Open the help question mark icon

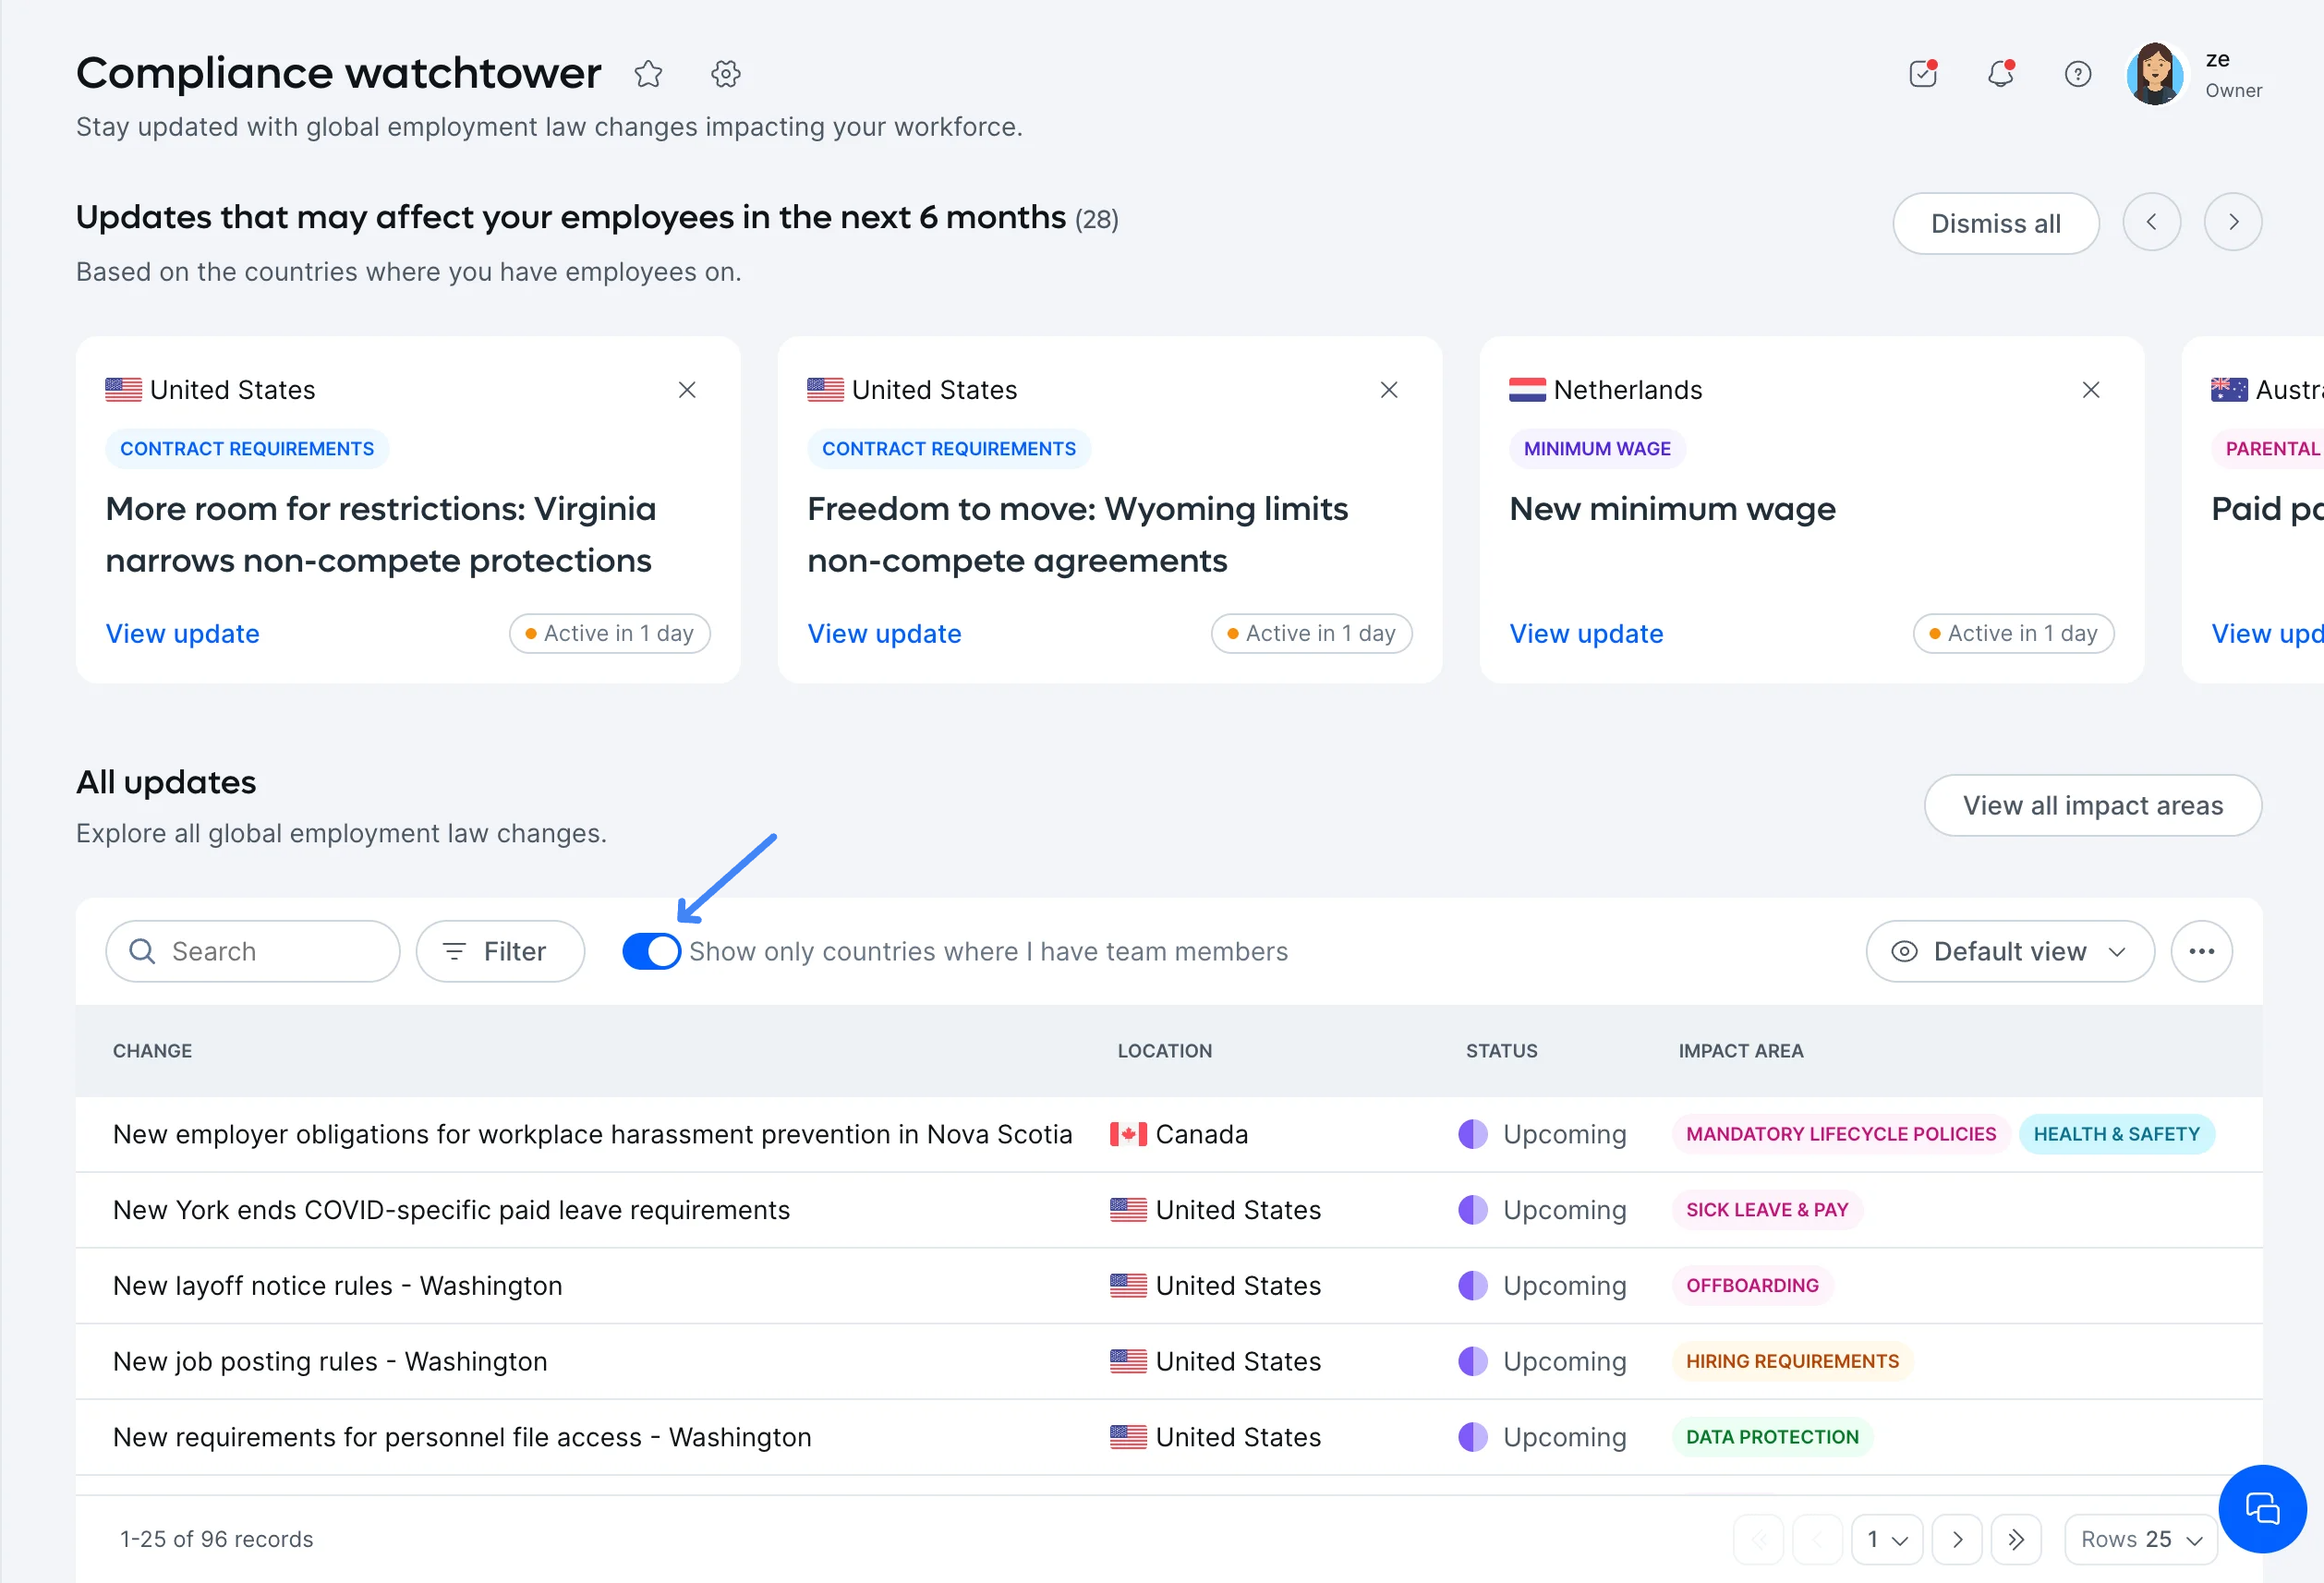click(2078, 74)
